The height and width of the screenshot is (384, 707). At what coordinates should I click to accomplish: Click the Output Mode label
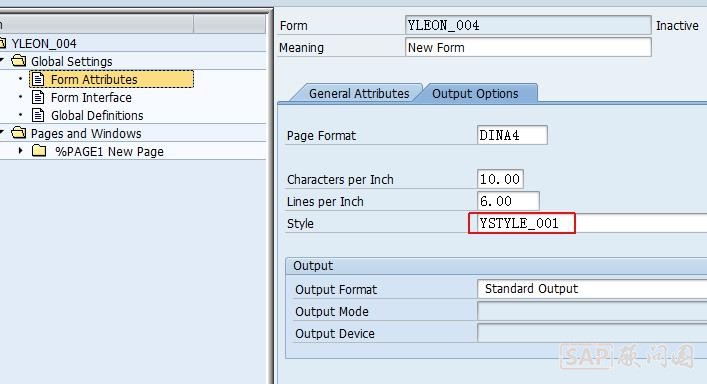click(331, 311)
